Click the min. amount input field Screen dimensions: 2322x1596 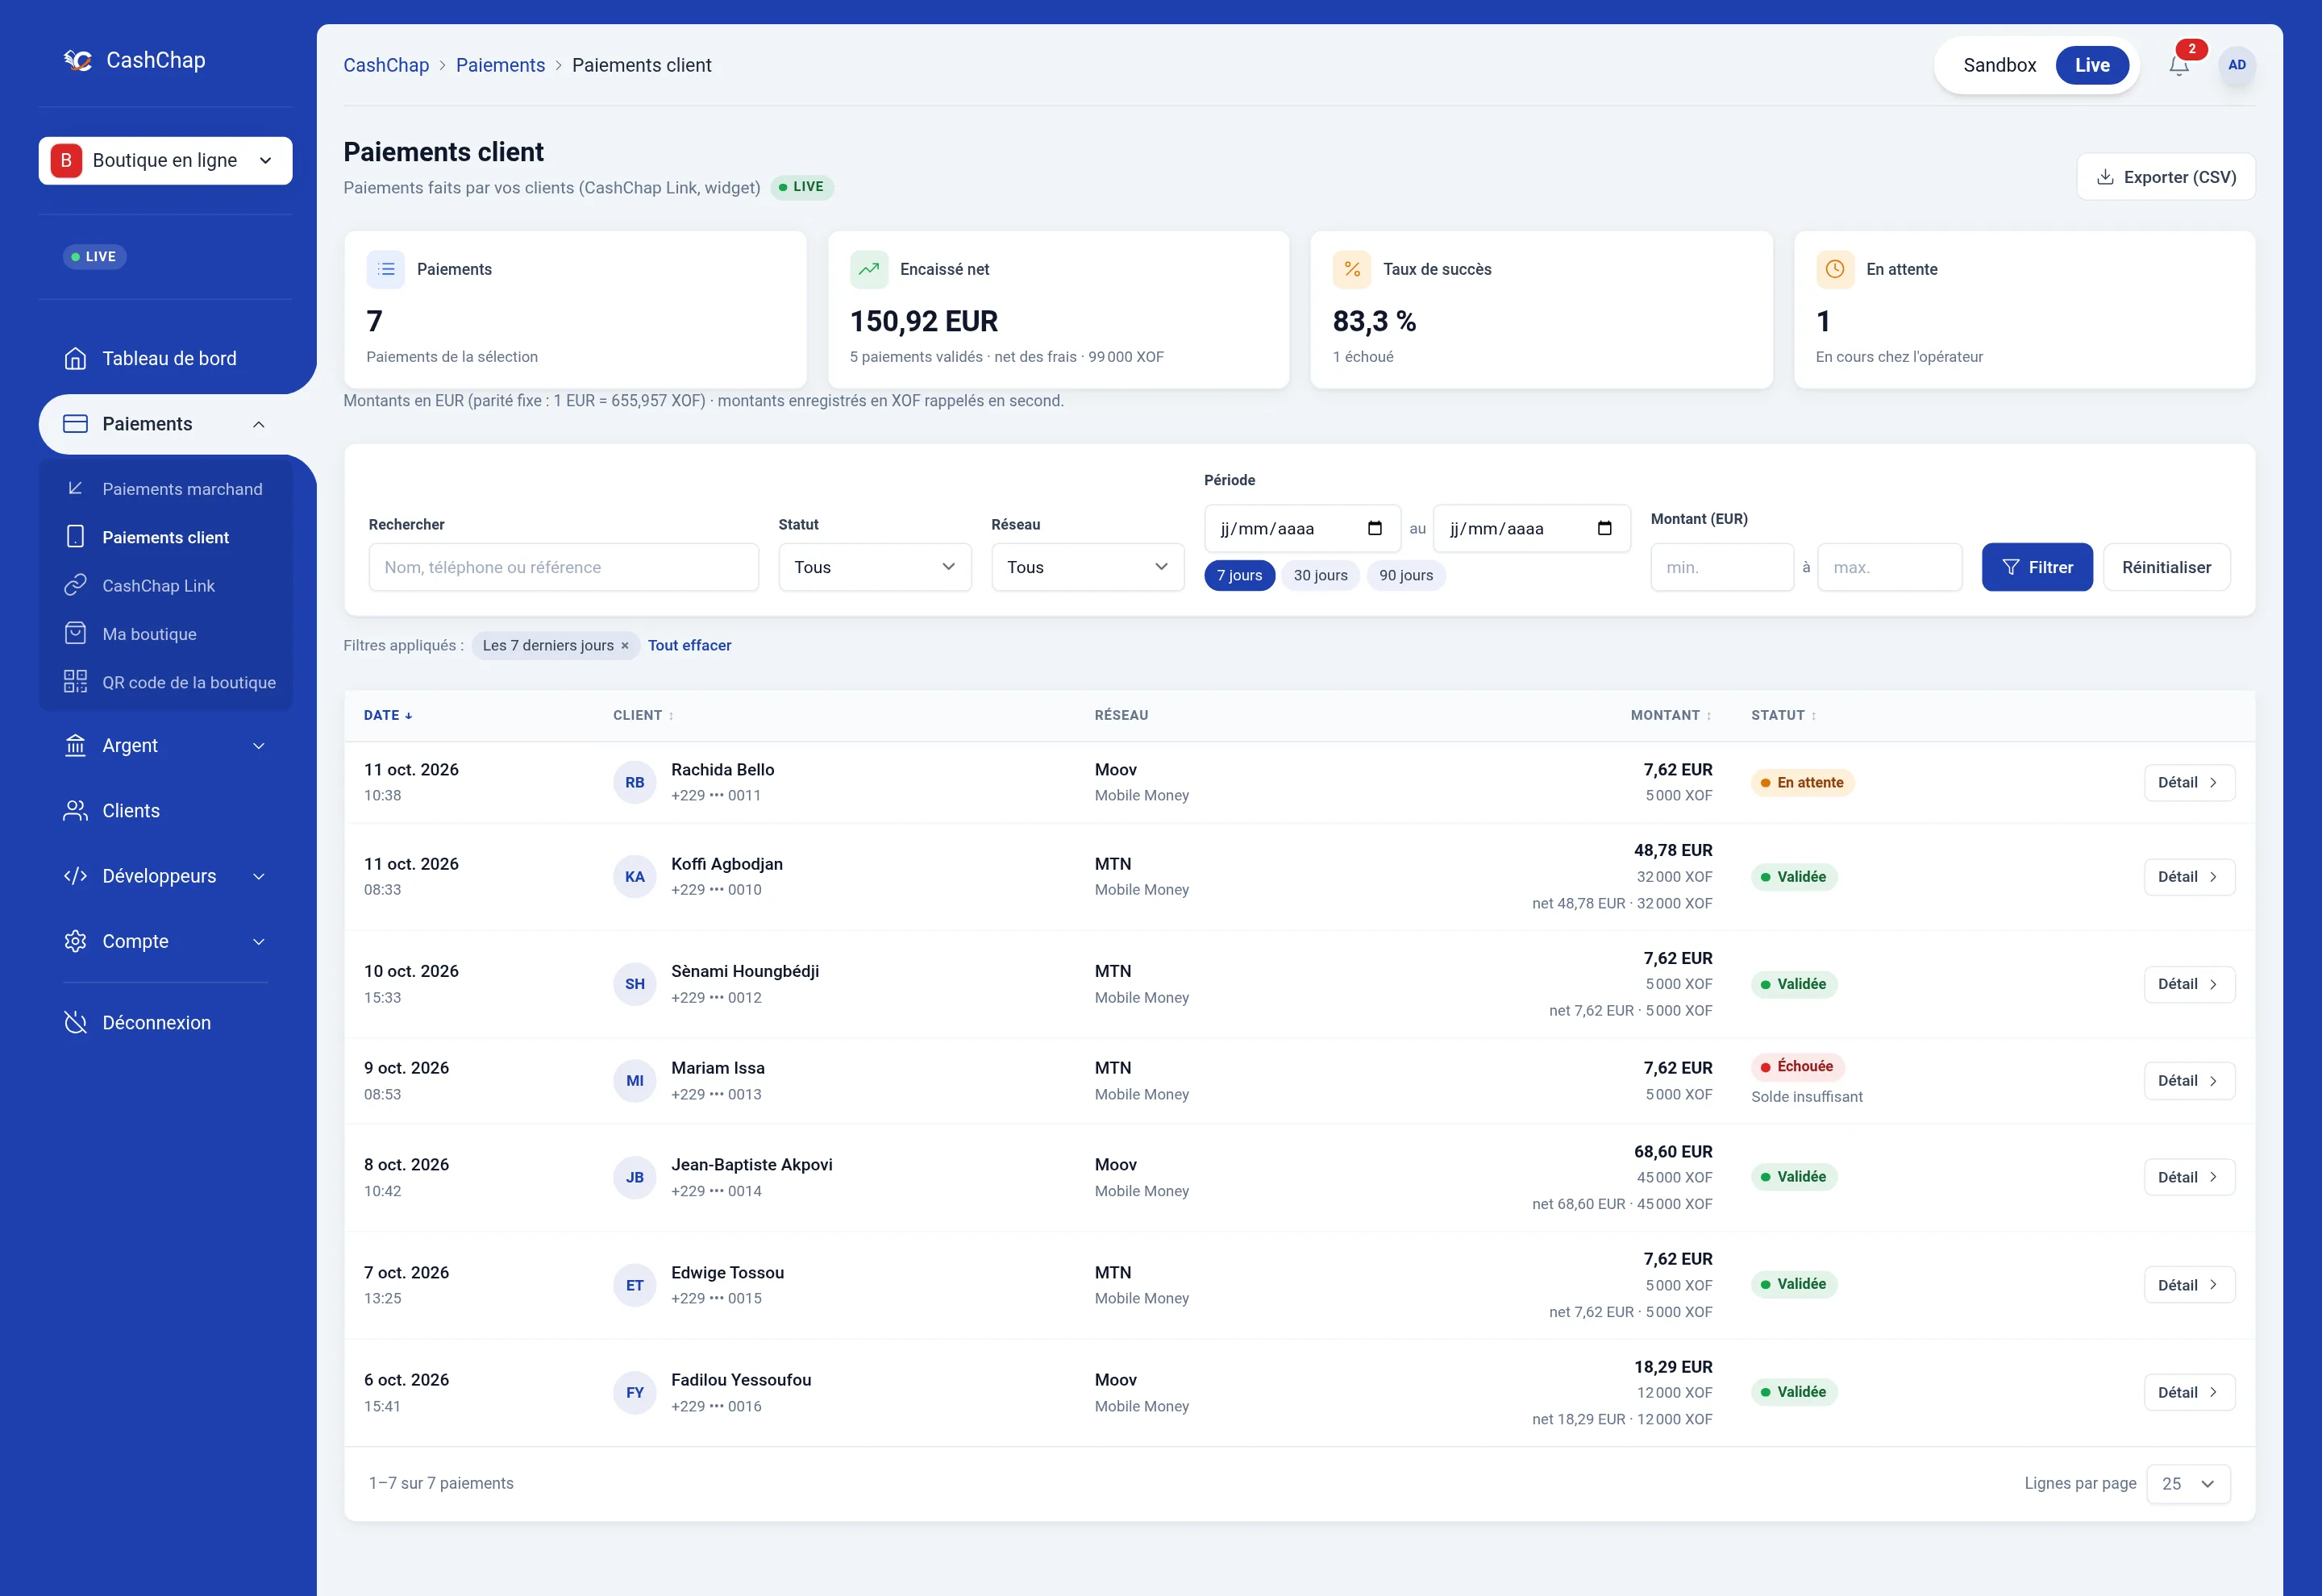click(1722, 567)
